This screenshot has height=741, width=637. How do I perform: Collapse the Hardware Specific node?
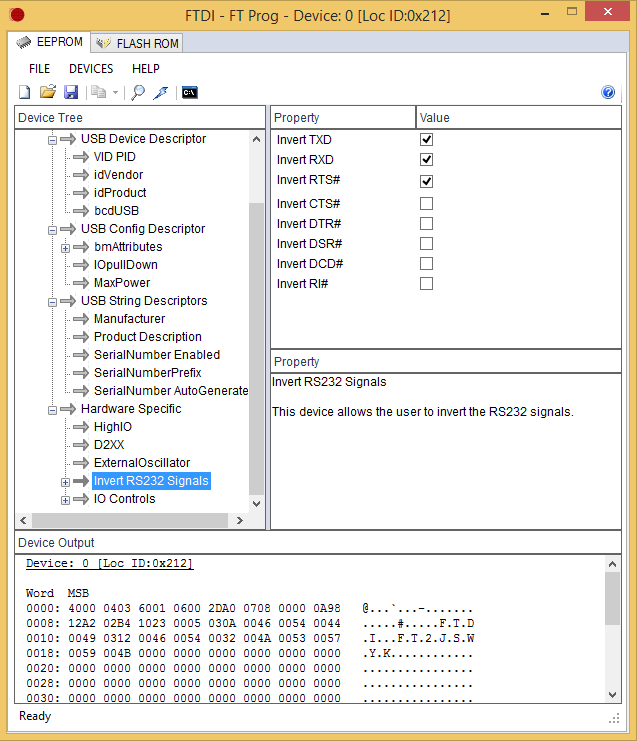(52, 410)
